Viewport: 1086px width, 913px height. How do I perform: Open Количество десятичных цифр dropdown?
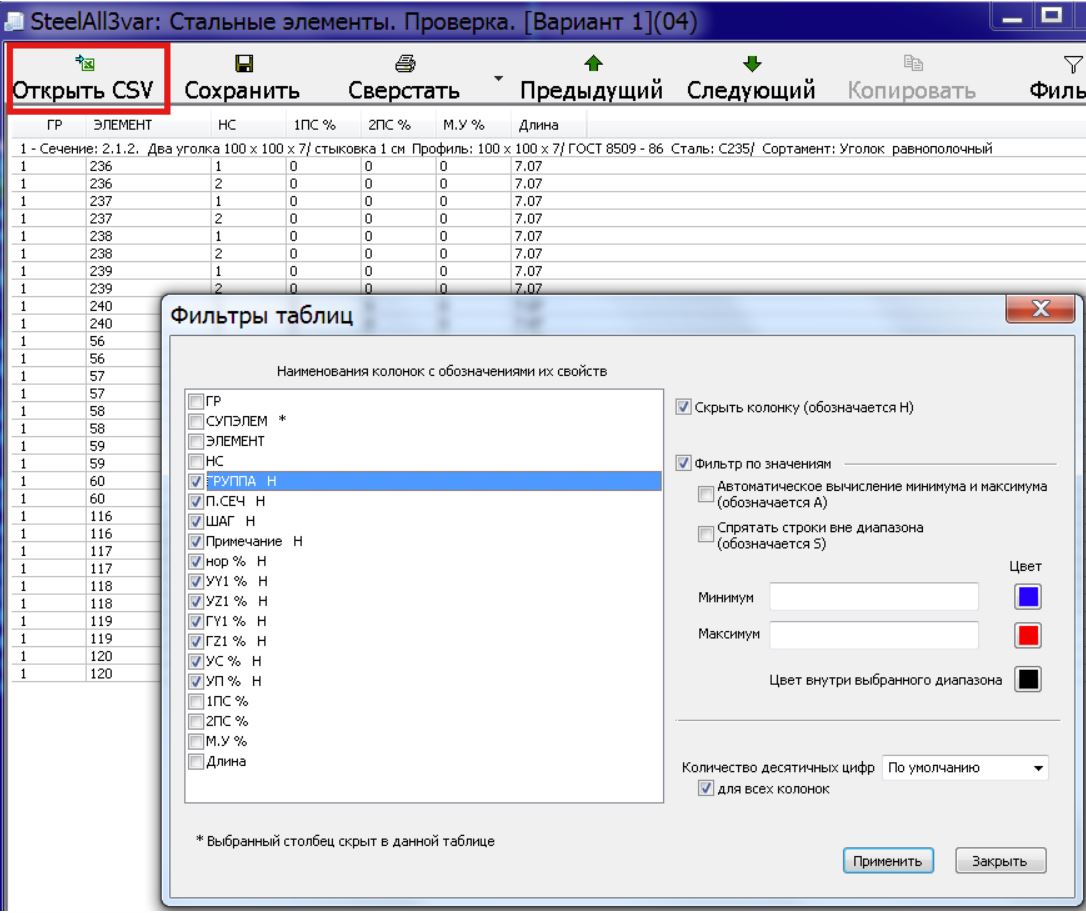click(x=966, y=768)
